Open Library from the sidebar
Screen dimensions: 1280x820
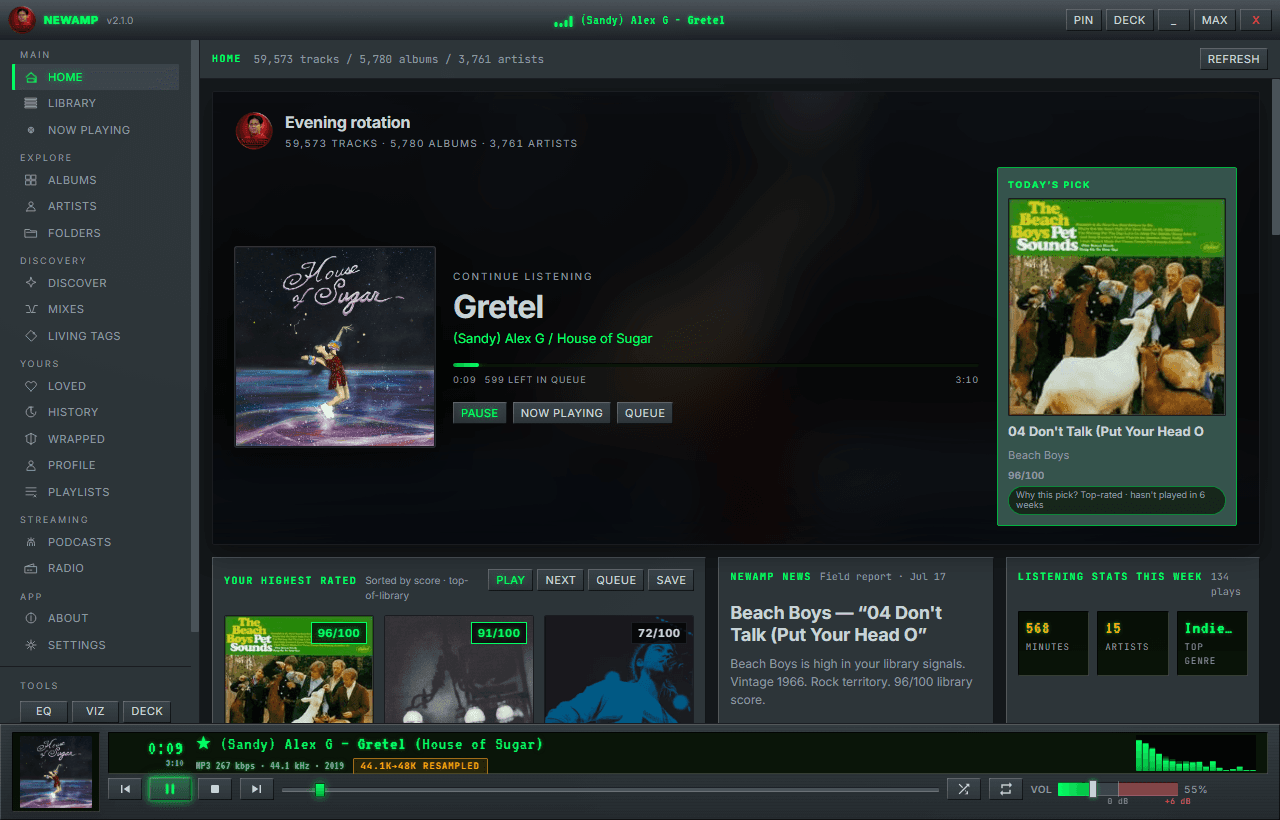click(x=96, y=103)
